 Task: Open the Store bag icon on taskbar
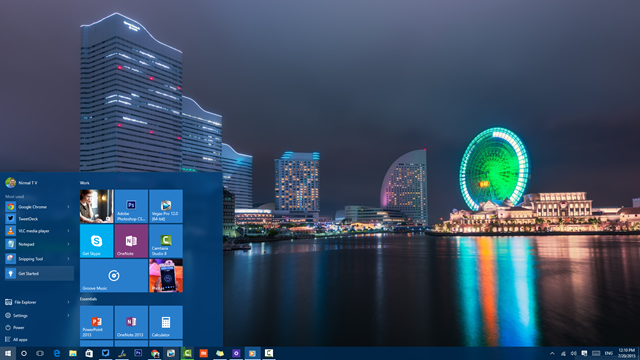[x=89, y=353]
